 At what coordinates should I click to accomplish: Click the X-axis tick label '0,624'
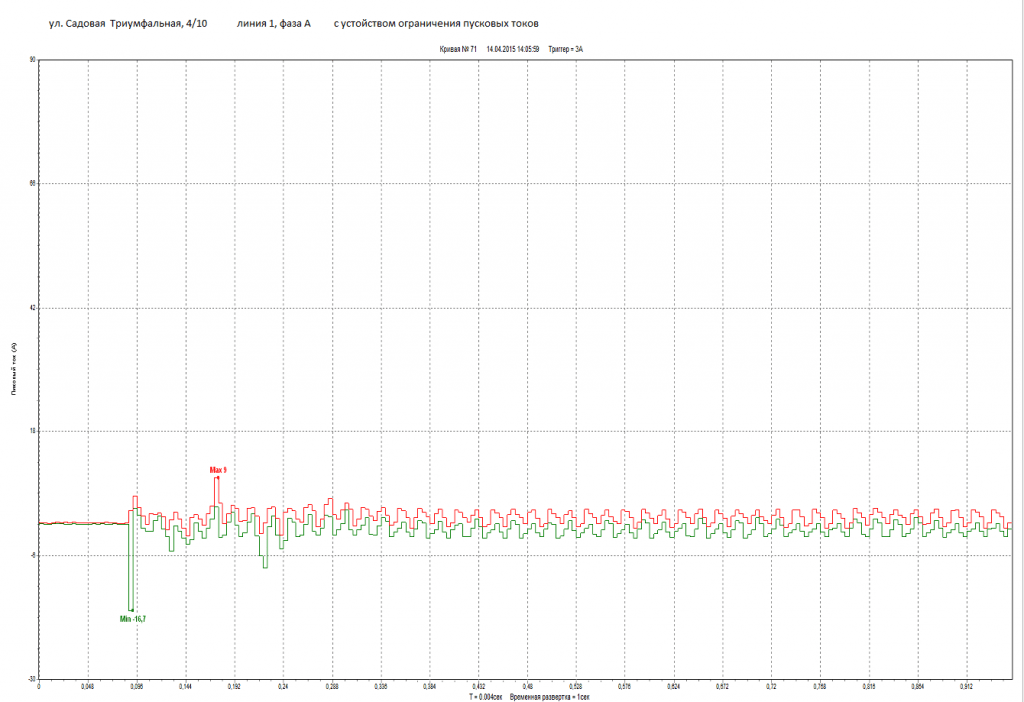(x=674, y=687)
